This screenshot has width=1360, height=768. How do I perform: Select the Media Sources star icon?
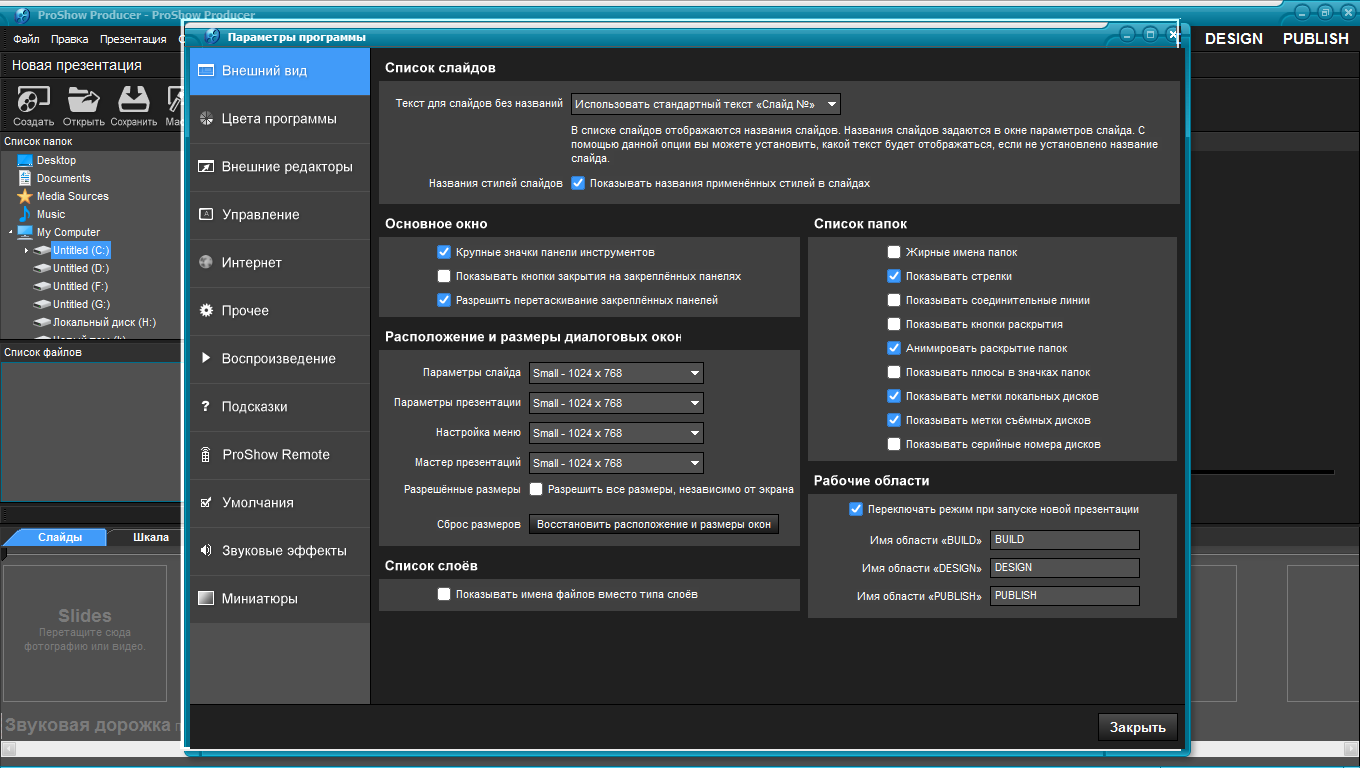click(x=25, y=196)
